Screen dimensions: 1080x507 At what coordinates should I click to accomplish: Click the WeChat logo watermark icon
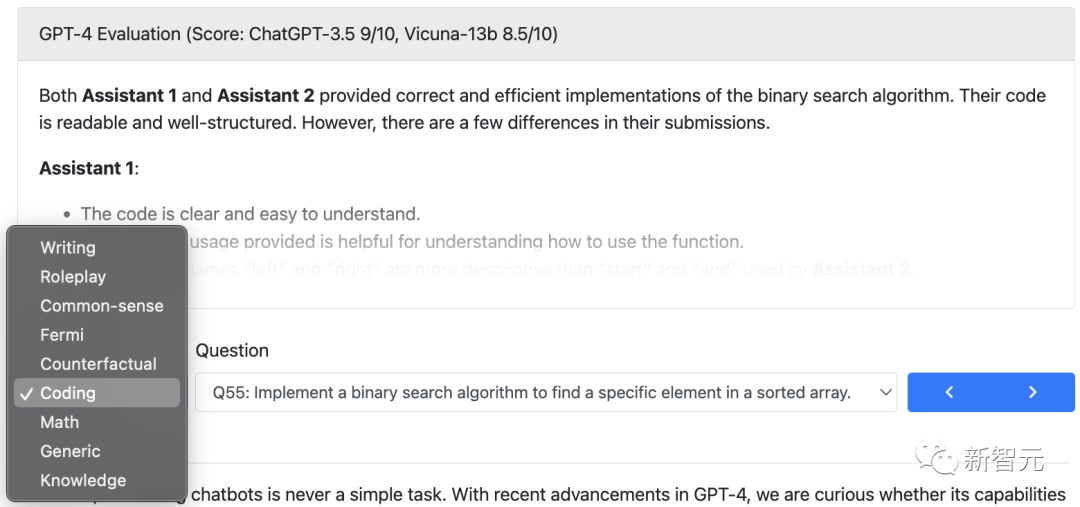point(940,460)
